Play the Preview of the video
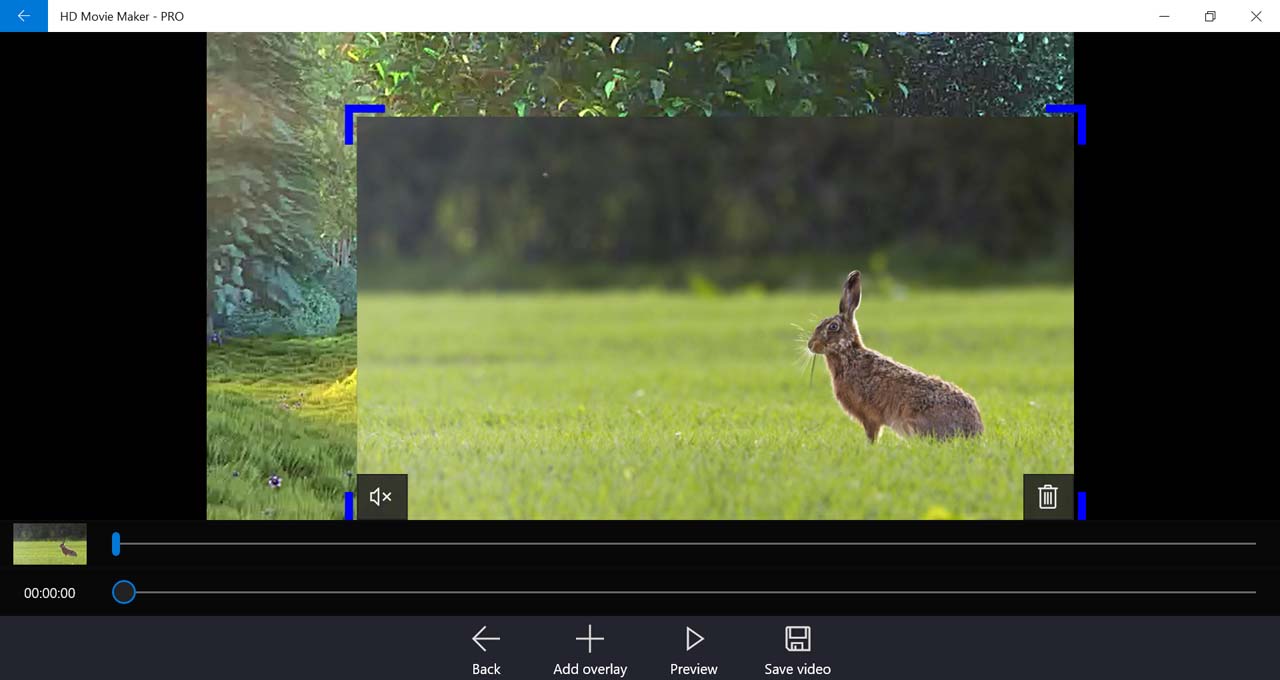The width and height of the screenshot is (1280, 680). pos(694,648)
